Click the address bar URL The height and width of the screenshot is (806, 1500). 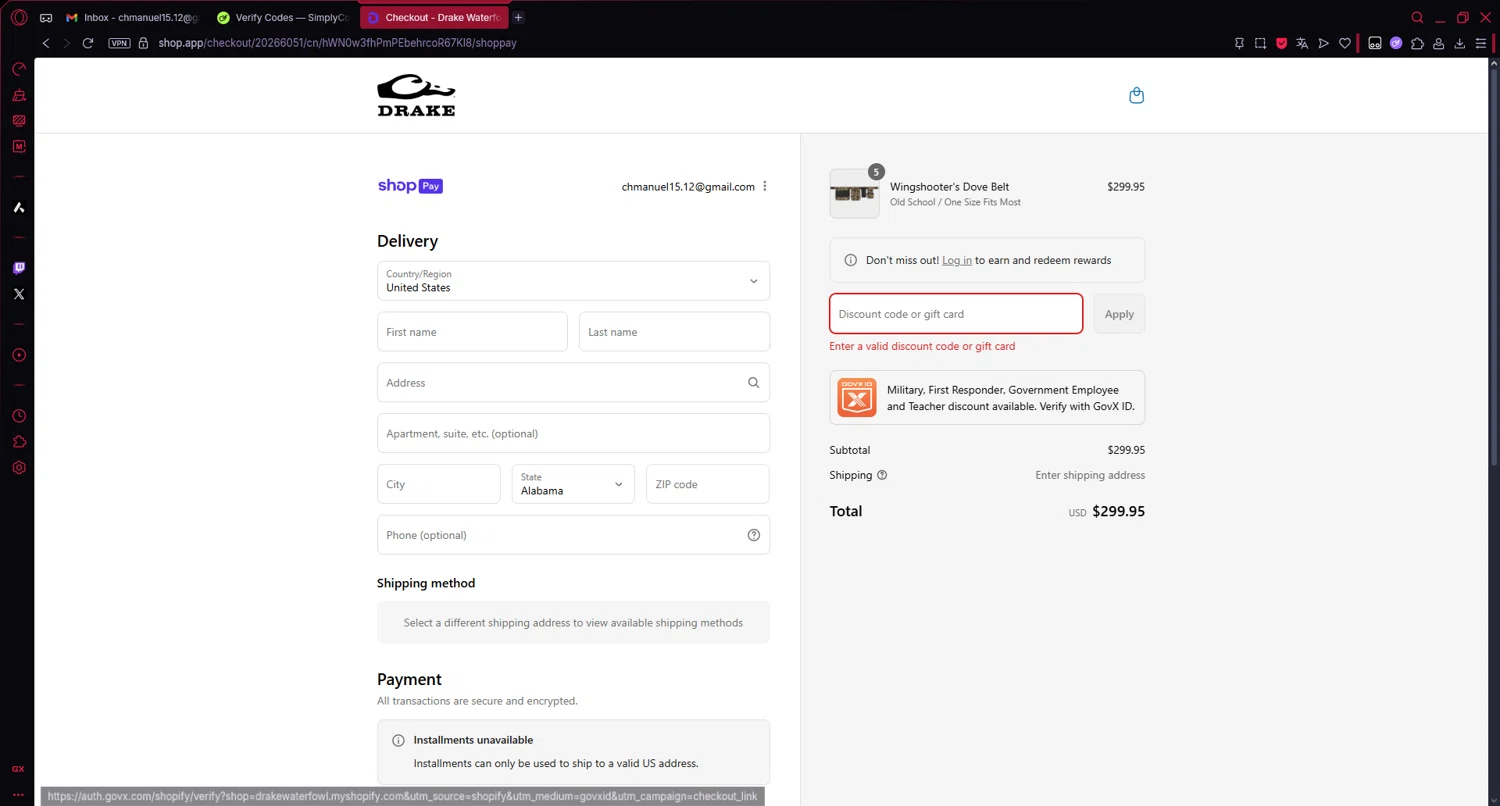(337, 43)
